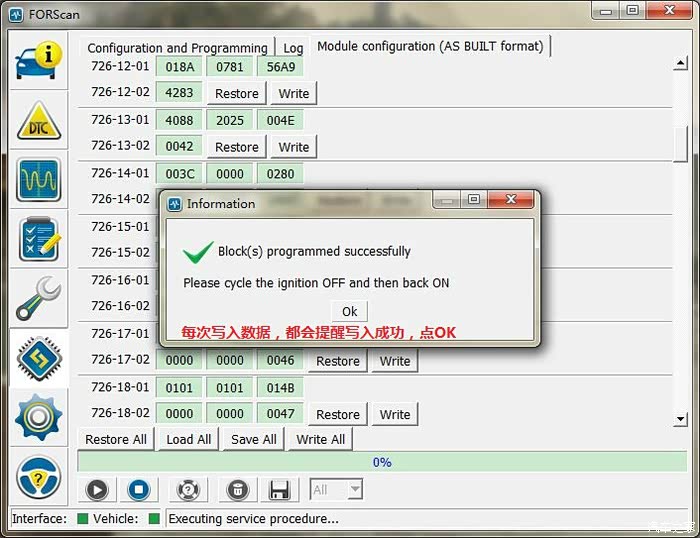Open the All filter dropdown
This screenshot has width=700, height=538.
coord(336,490)
